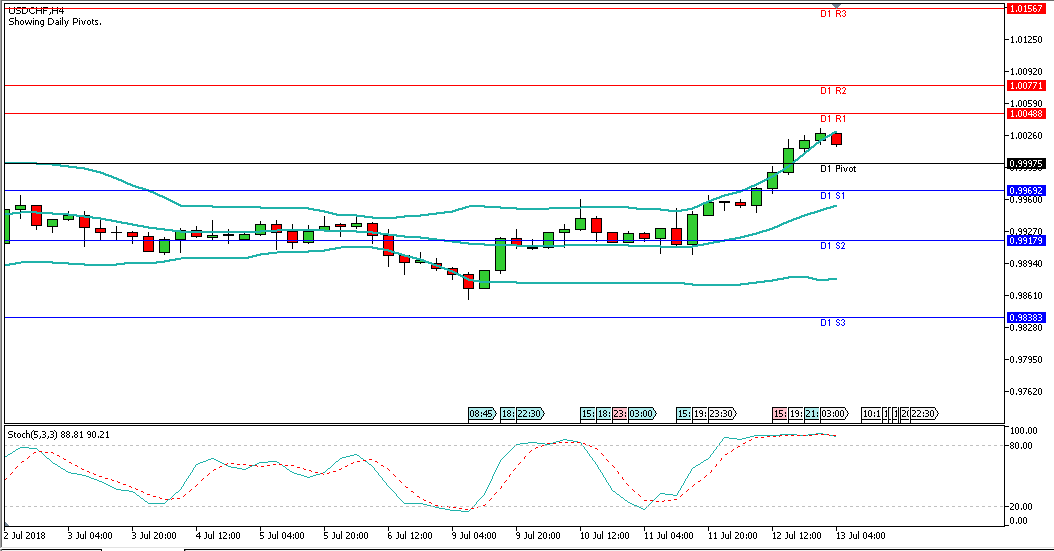The width and height of the screenshot is (1054, 551).
Task: Click the blue 0.98383 price tag
Action: click(x=1028, y=318)
